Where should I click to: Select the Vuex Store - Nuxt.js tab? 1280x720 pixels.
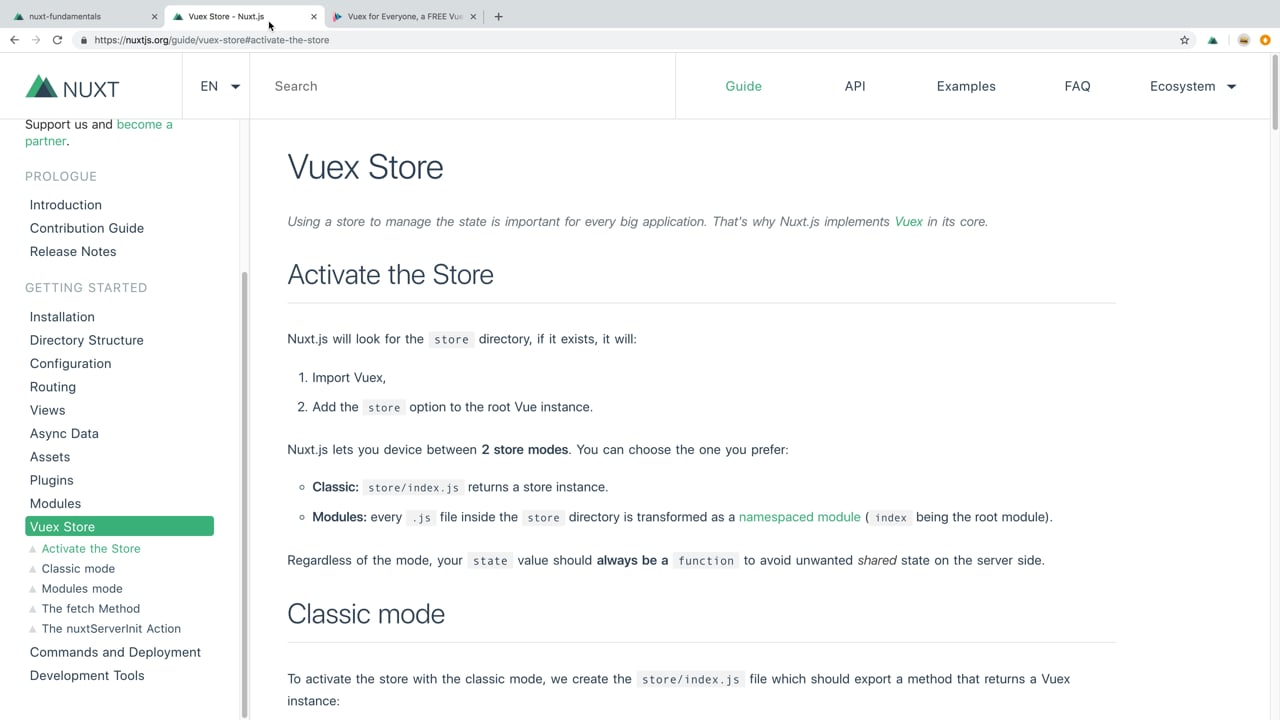pyautogui.click(x=245, y=16)
